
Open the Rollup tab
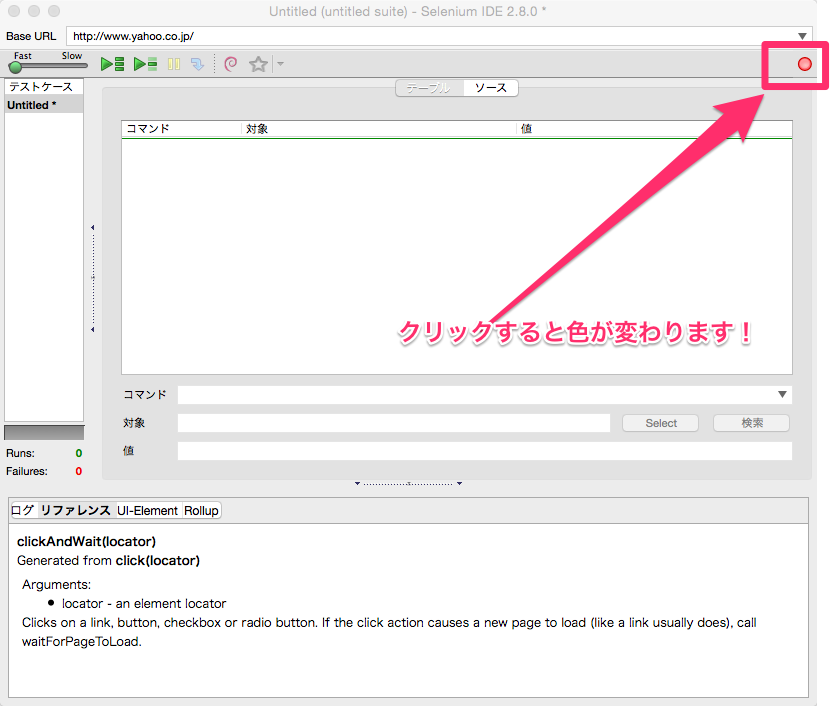pyautogui.click(x=201, y=511)
